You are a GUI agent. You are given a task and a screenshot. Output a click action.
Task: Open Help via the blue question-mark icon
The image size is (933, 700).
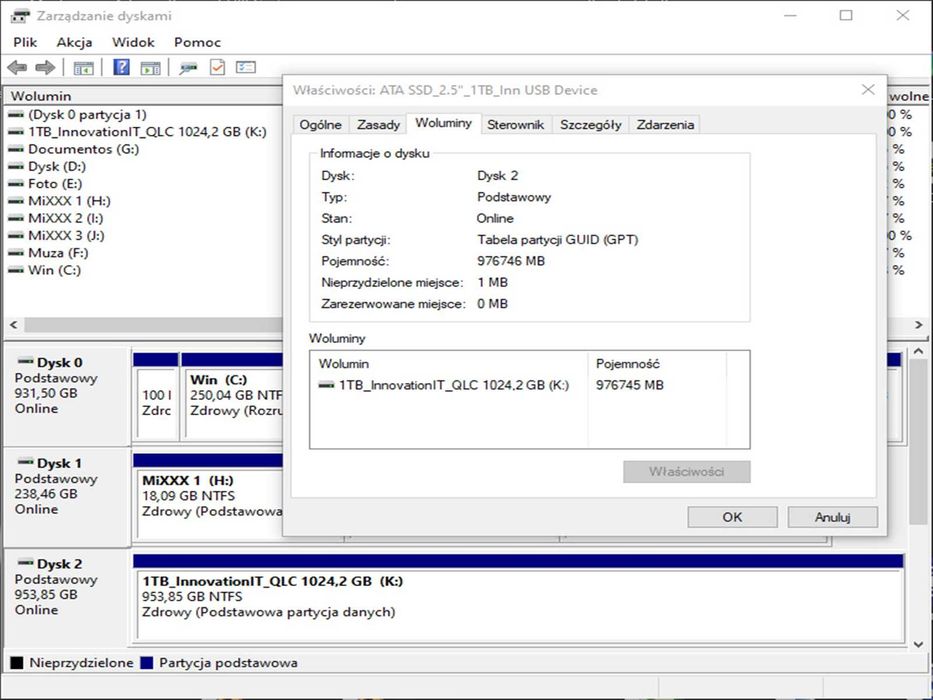[121, 67]
